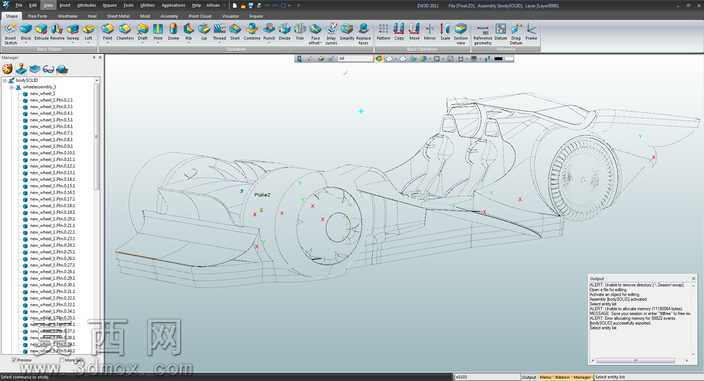
Task: Select the Mirror tool
Action: tap(430, 32)
